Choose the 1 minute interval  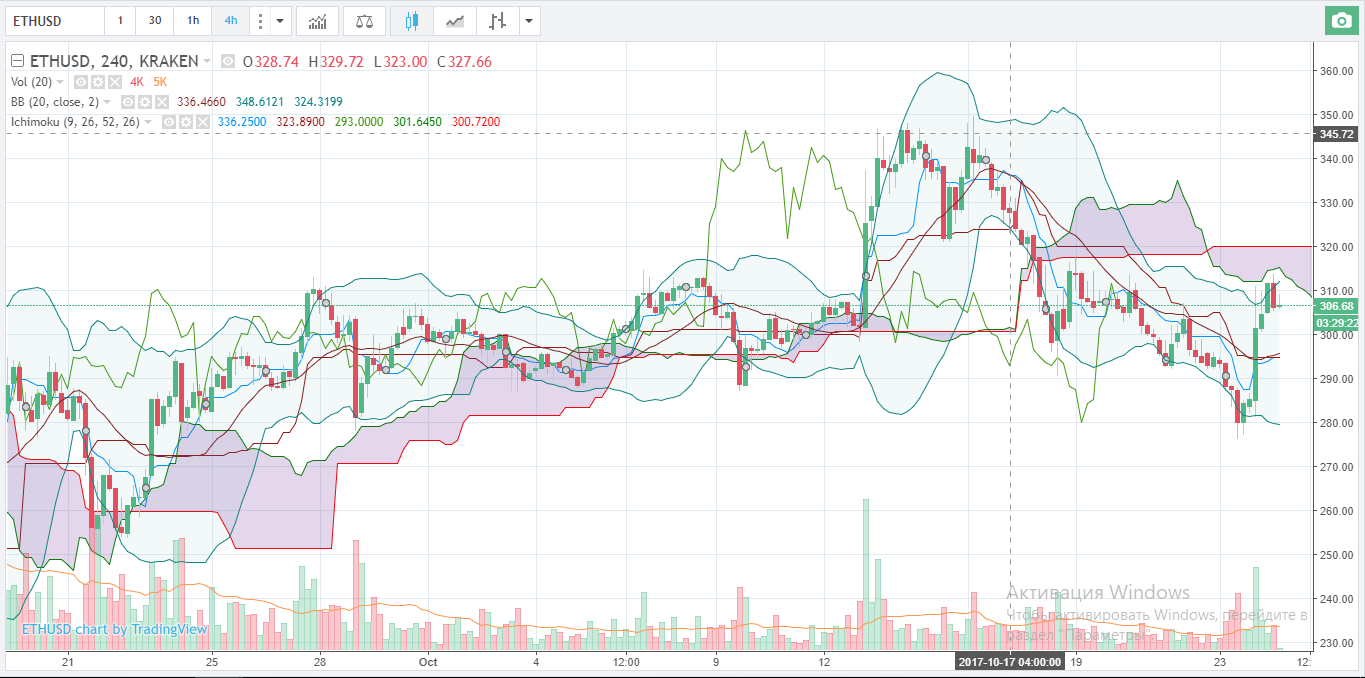pos(121,20)
